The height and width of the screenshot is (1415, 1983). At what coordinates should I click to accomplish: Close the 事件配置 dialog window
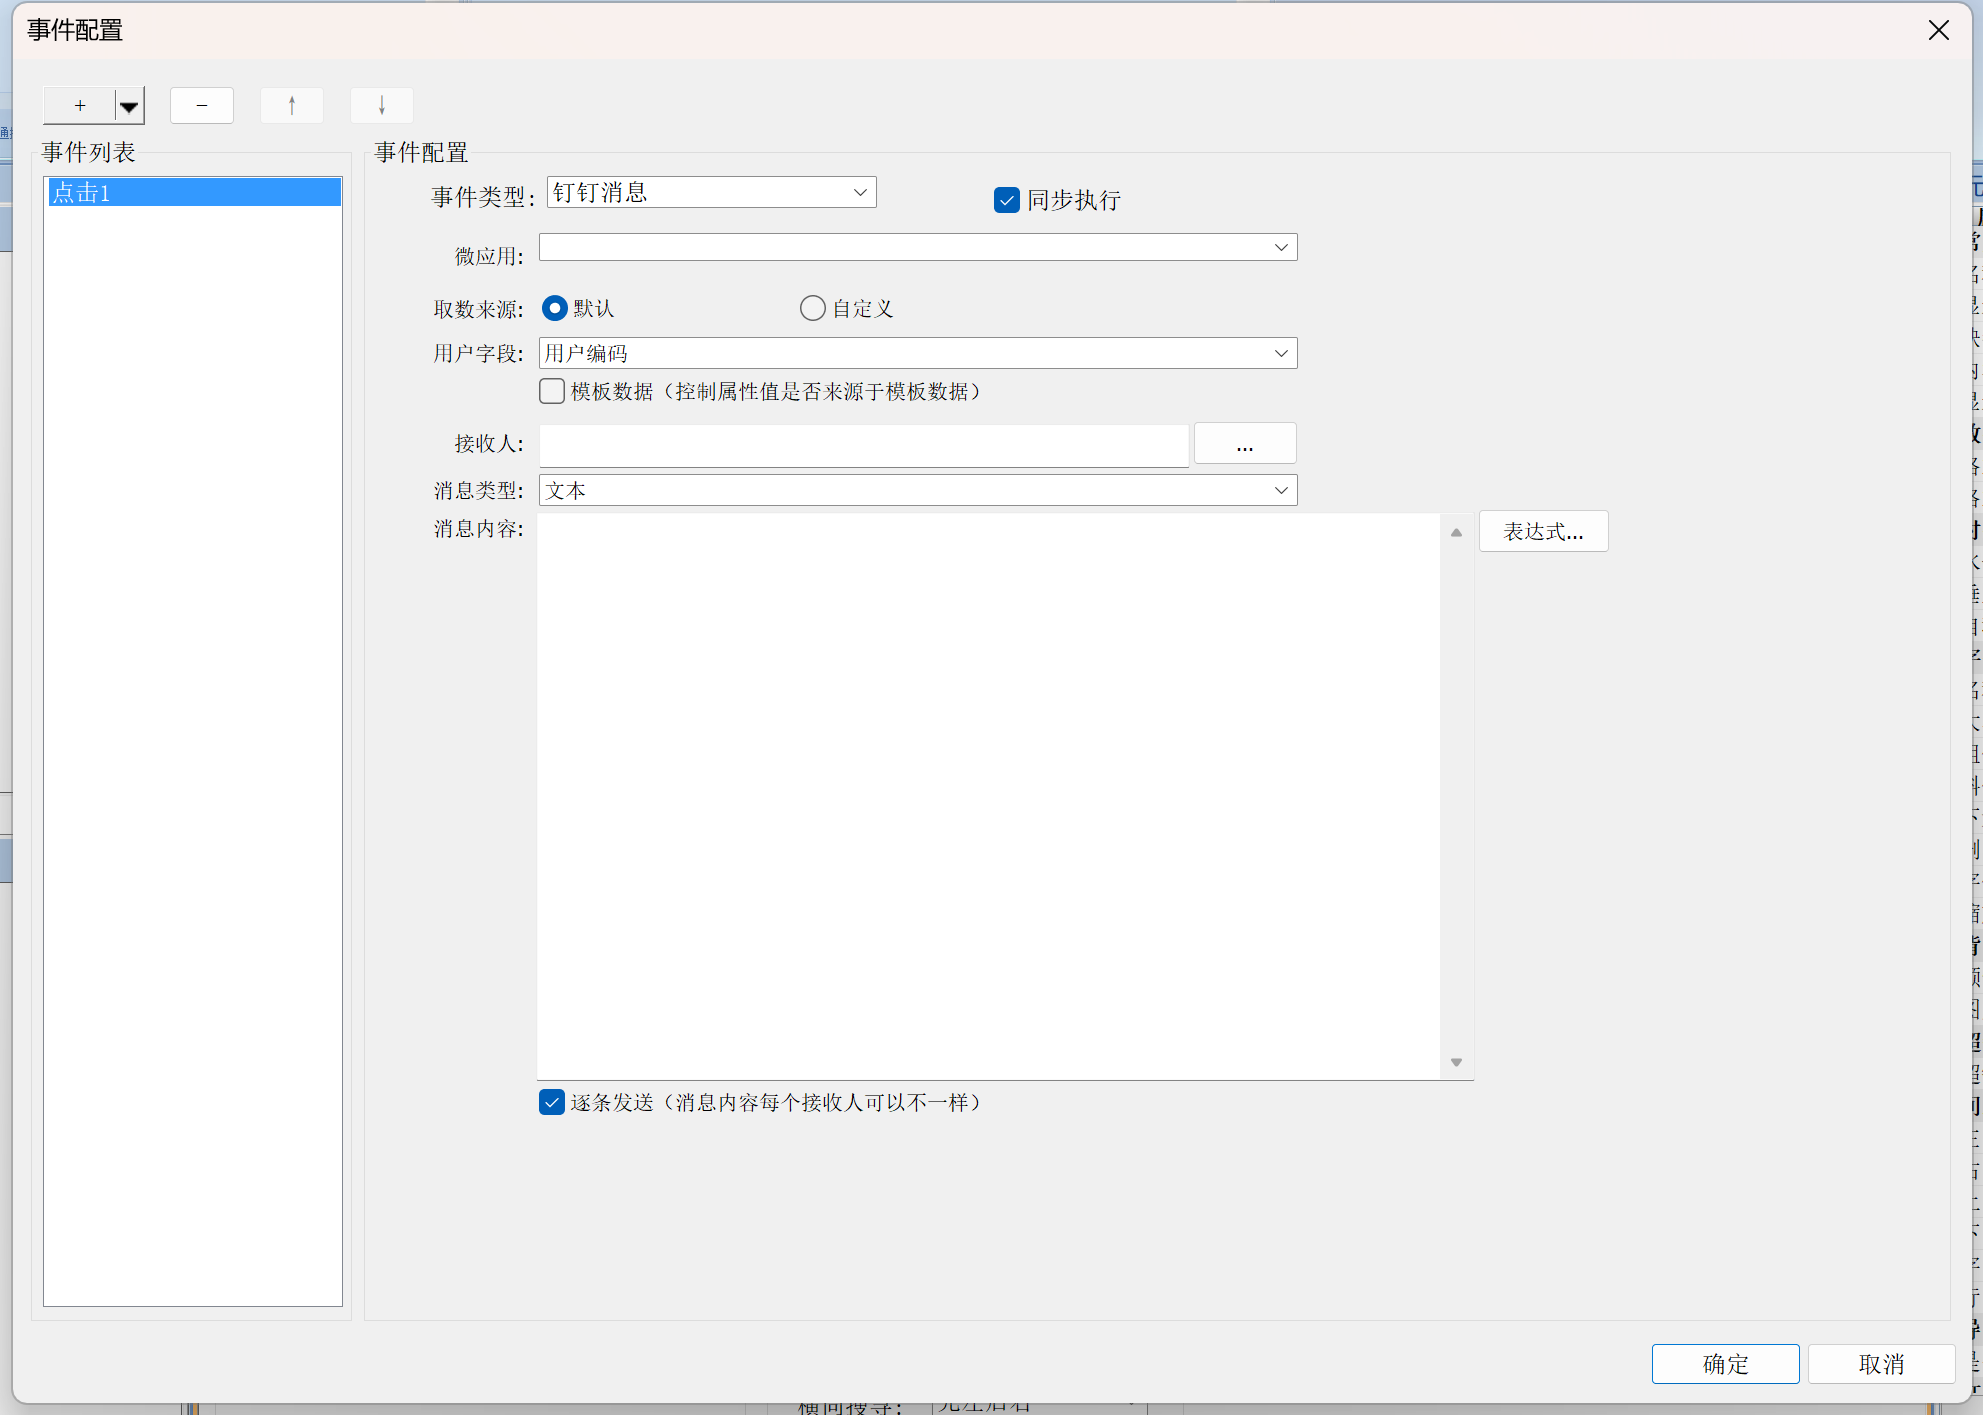click(x=1938, y=30)
